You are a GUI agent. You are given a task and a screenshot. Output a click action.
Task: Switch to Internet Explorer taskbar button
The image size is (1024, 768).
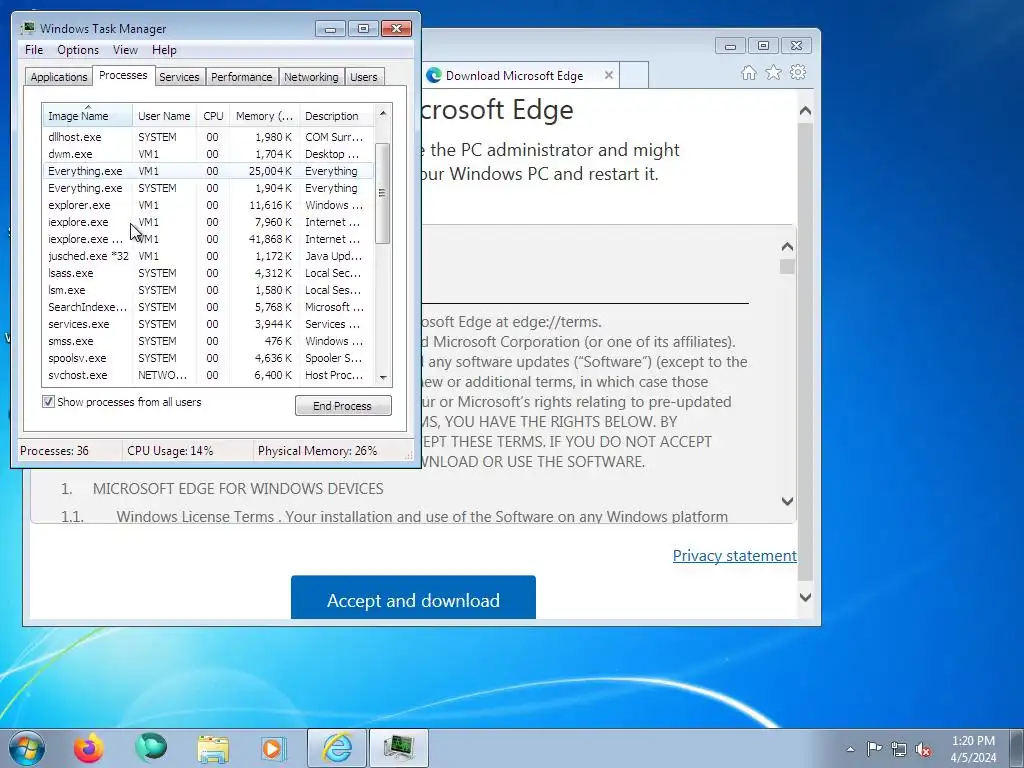pos(337,748)
